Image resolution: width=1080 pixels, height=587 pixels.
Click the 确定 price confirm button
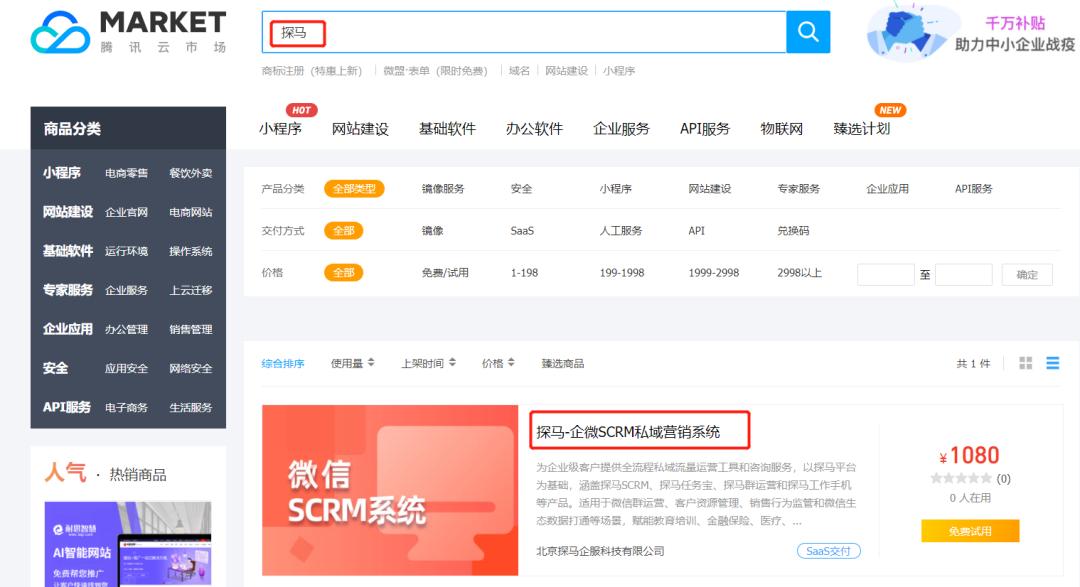click(1027, 274)
